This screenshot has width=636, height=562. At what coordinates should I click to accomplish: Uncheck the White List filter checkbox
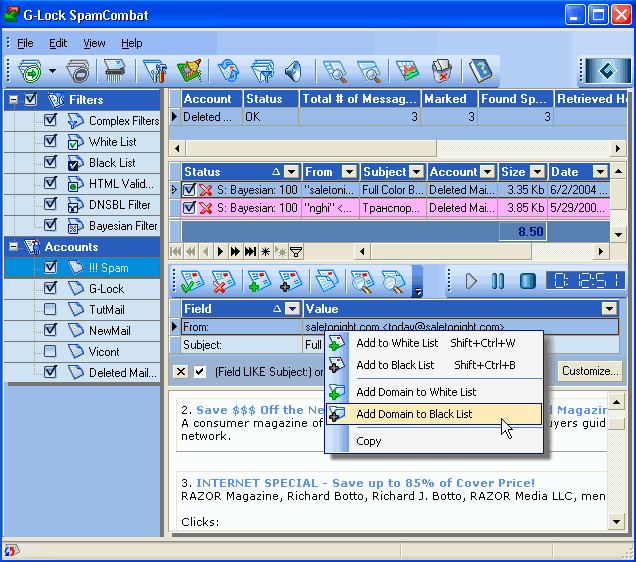[x=50, y=141]
